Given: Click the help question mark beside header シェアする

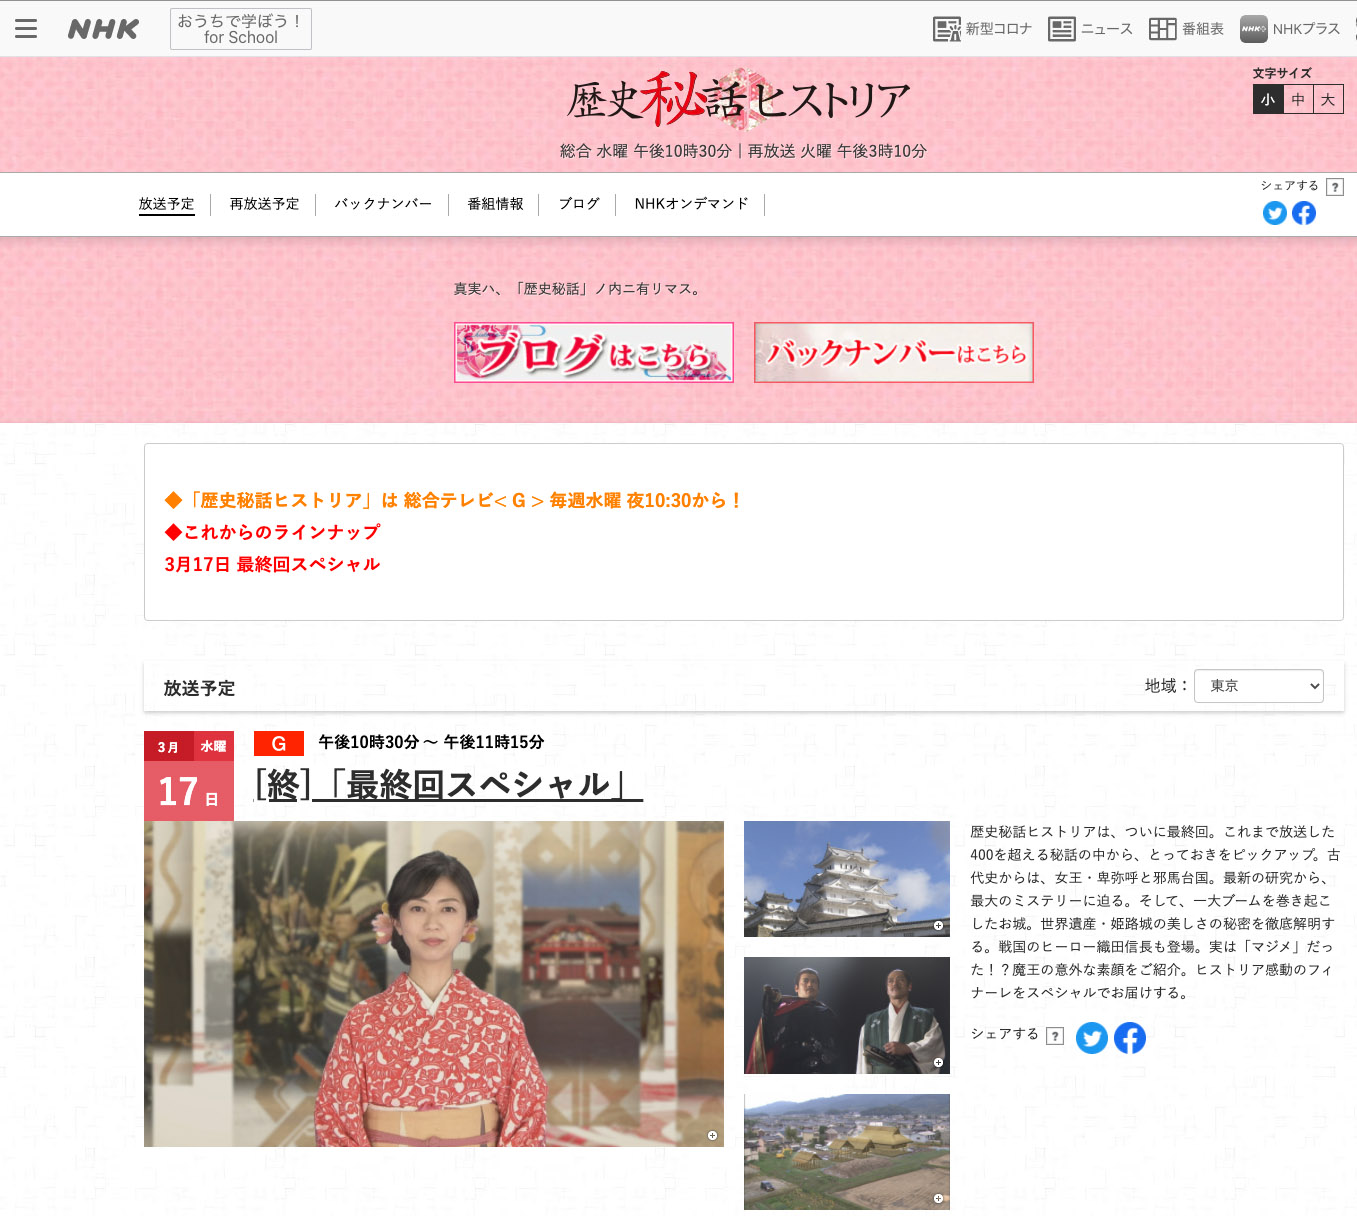Looking at the screenshot, I should [1334, 187].
